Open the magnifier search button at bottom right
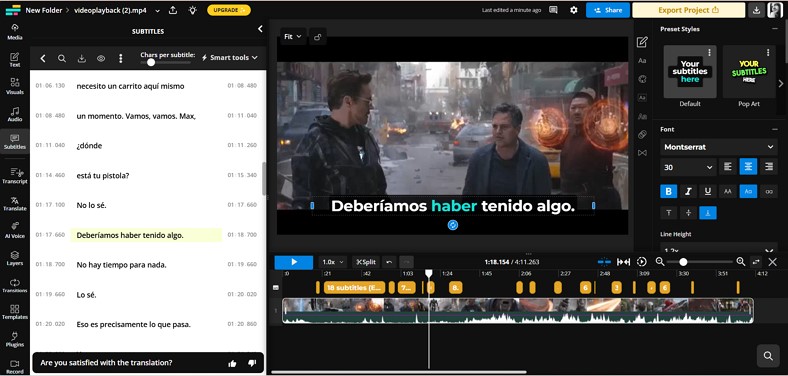Image resolution: width=788 pixels, height=376 pixels. [x=768, y=356]
